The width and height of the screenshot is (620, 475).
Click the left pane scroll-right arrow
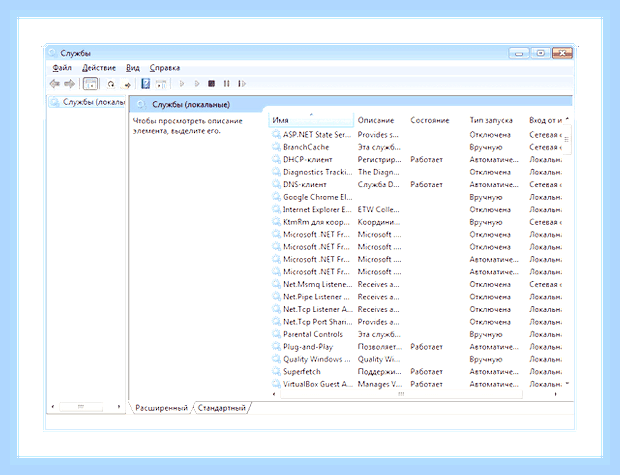click(x=118, y=407)
